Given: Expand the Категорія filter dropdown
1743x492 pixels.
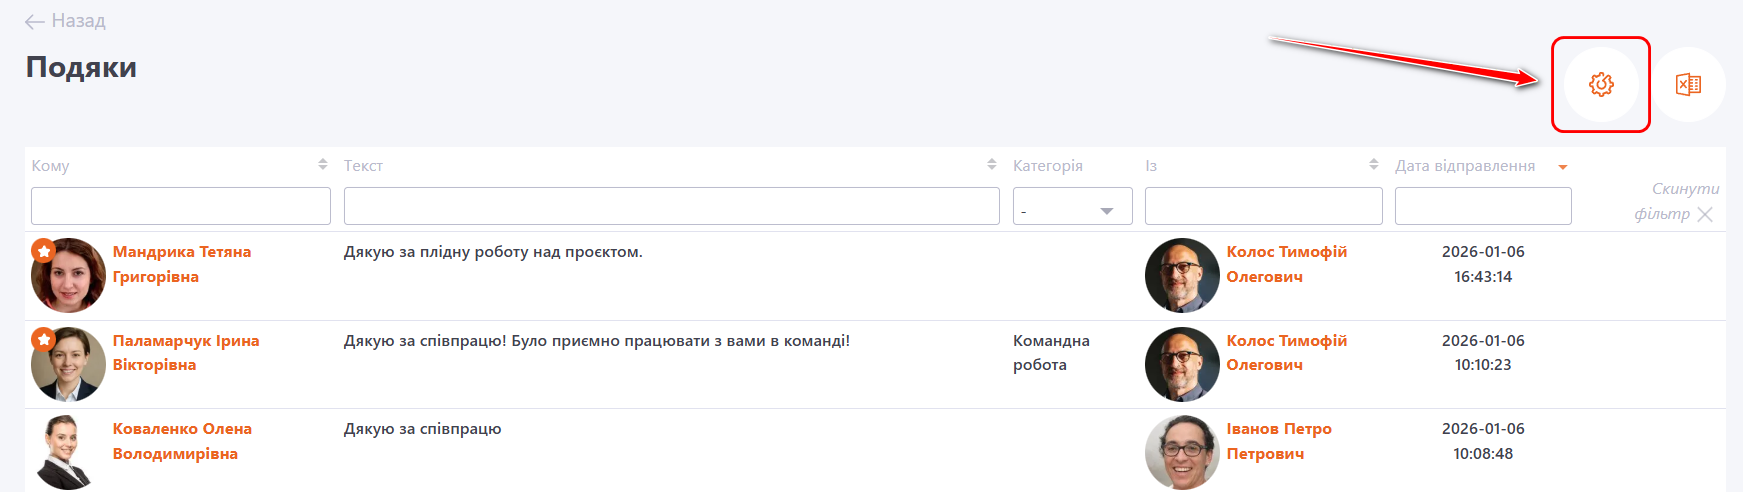Looking at the screenshot, I should click(x=1072, y=207).
